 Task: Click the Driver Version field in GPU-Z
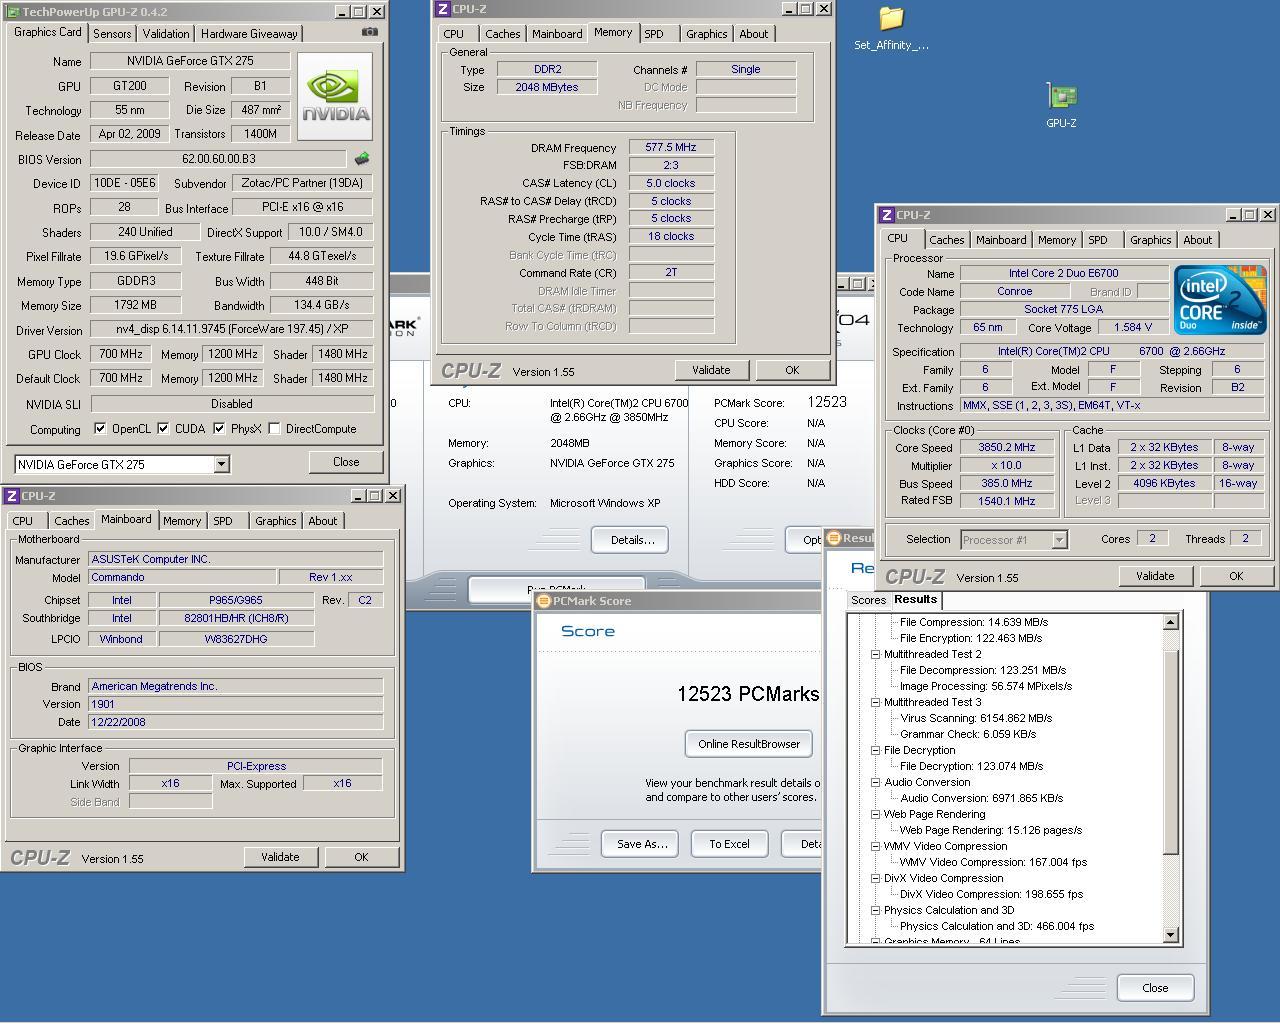(232, 330)
